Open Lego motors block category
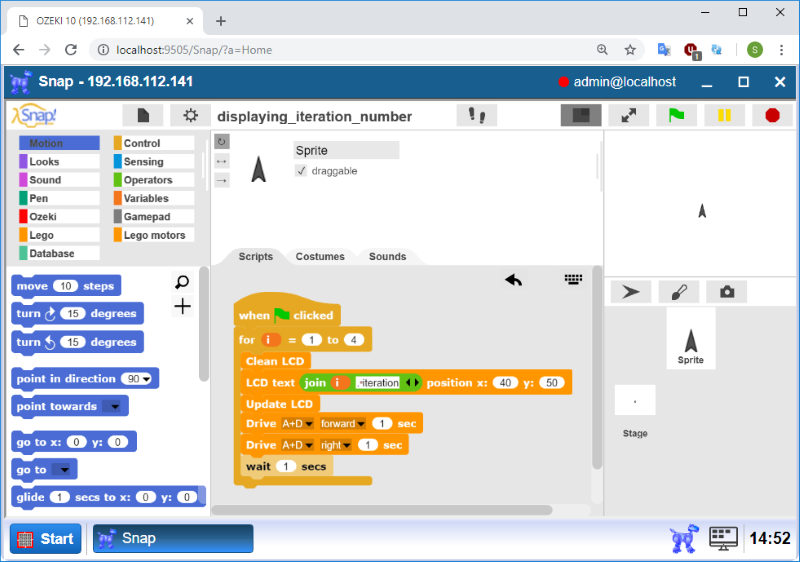Image resolution: width=800 pixels, height=562 pixels. tap(154, 235)
